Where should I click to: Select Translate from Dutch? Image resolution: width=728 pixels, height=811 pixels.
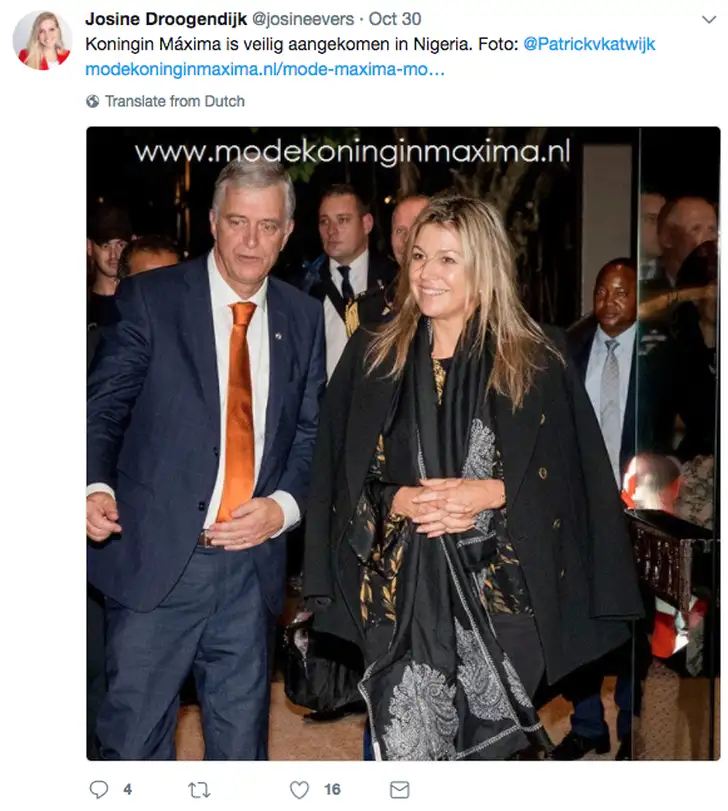pyautogui.click(x=175, y=101)
